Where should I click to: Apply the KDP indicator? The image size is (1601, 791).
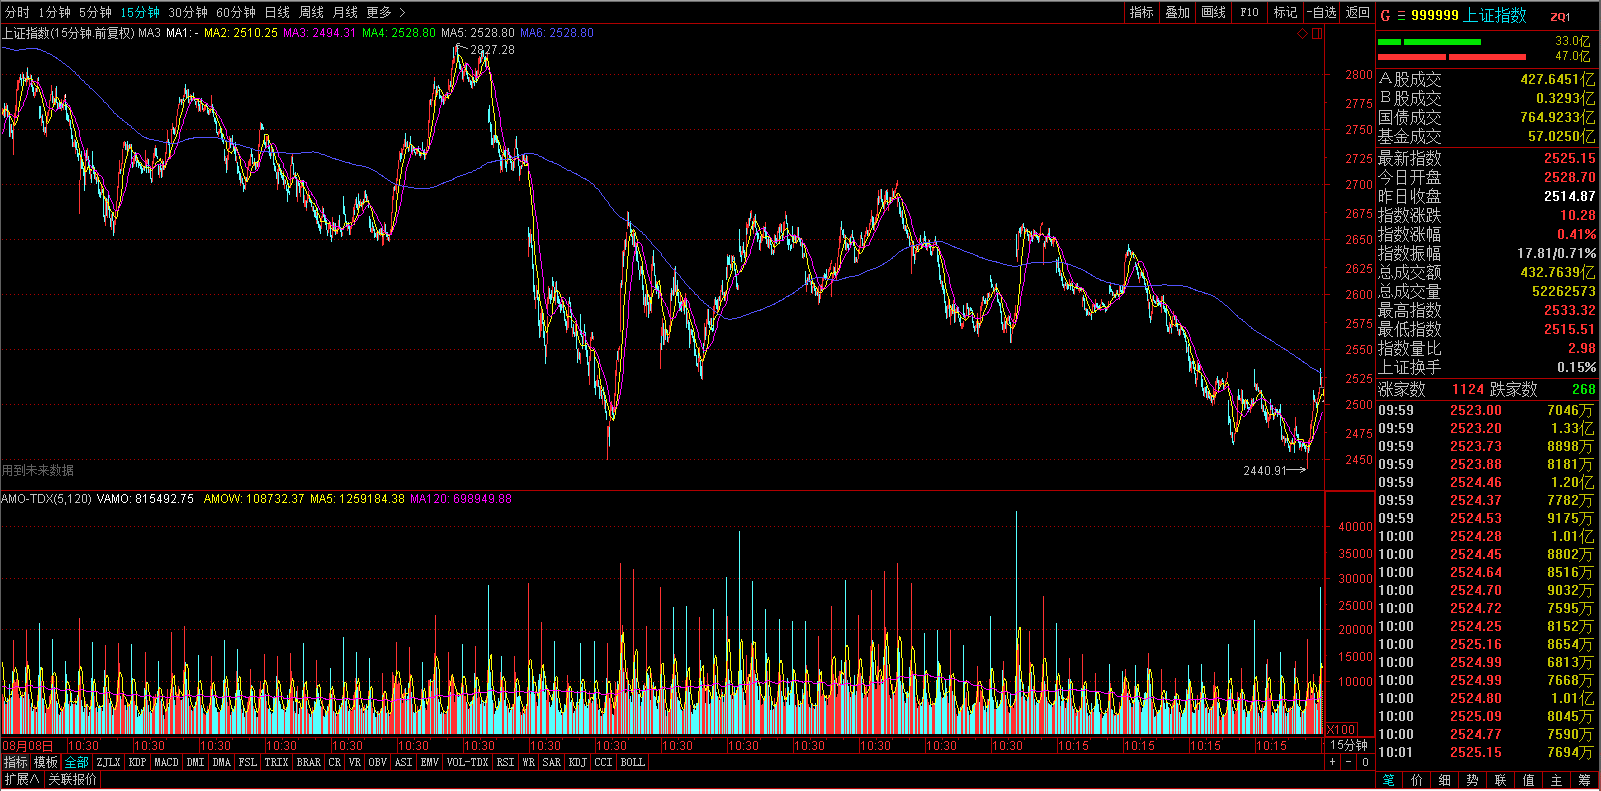pyautogui.click(x=137, y=762)
